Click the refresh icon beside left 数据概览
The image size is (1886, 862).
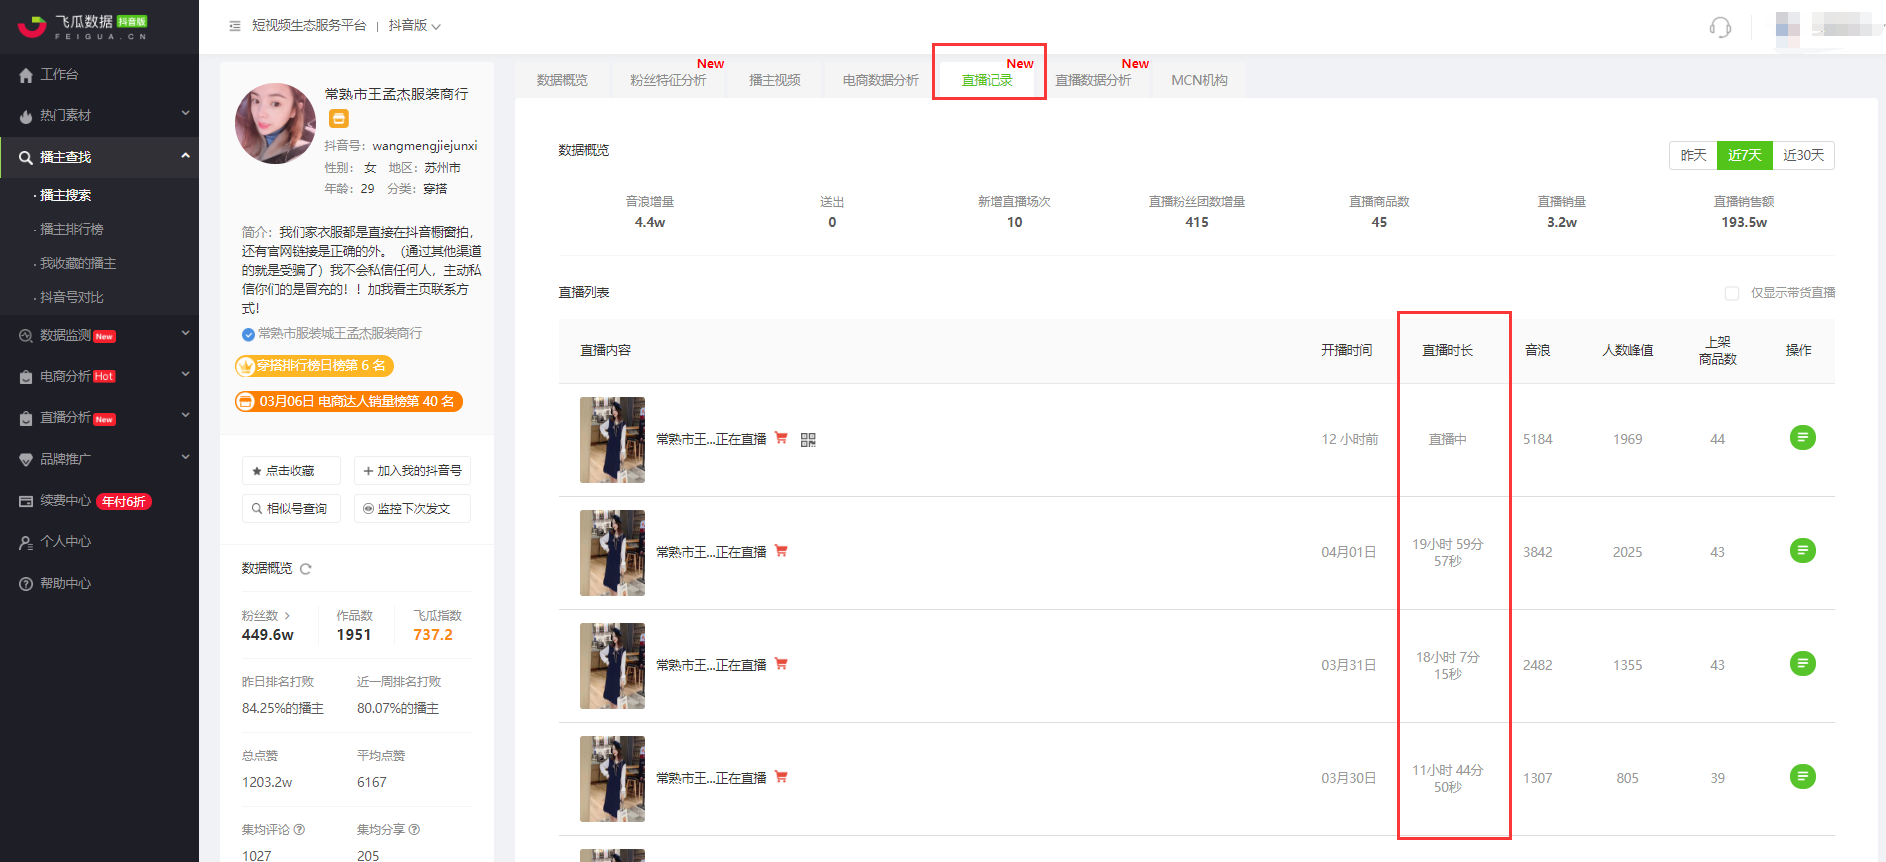[306, 569]
